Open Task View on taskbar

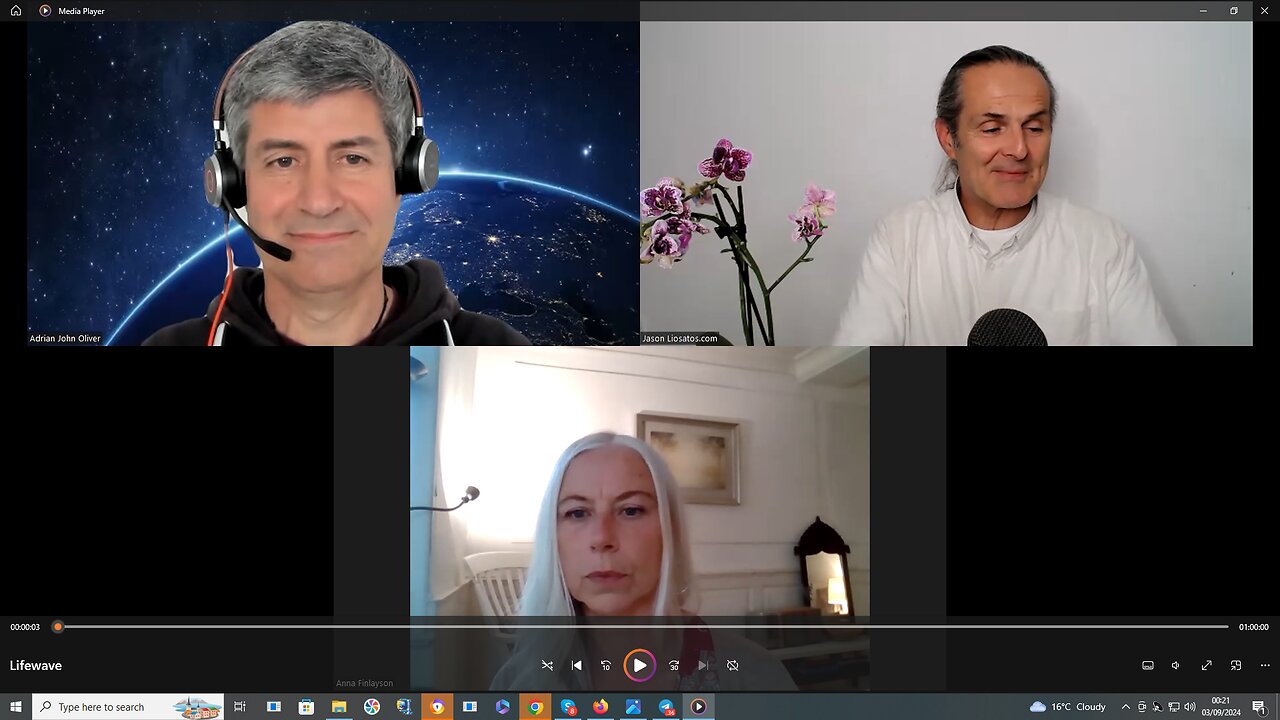pos(240,707)
